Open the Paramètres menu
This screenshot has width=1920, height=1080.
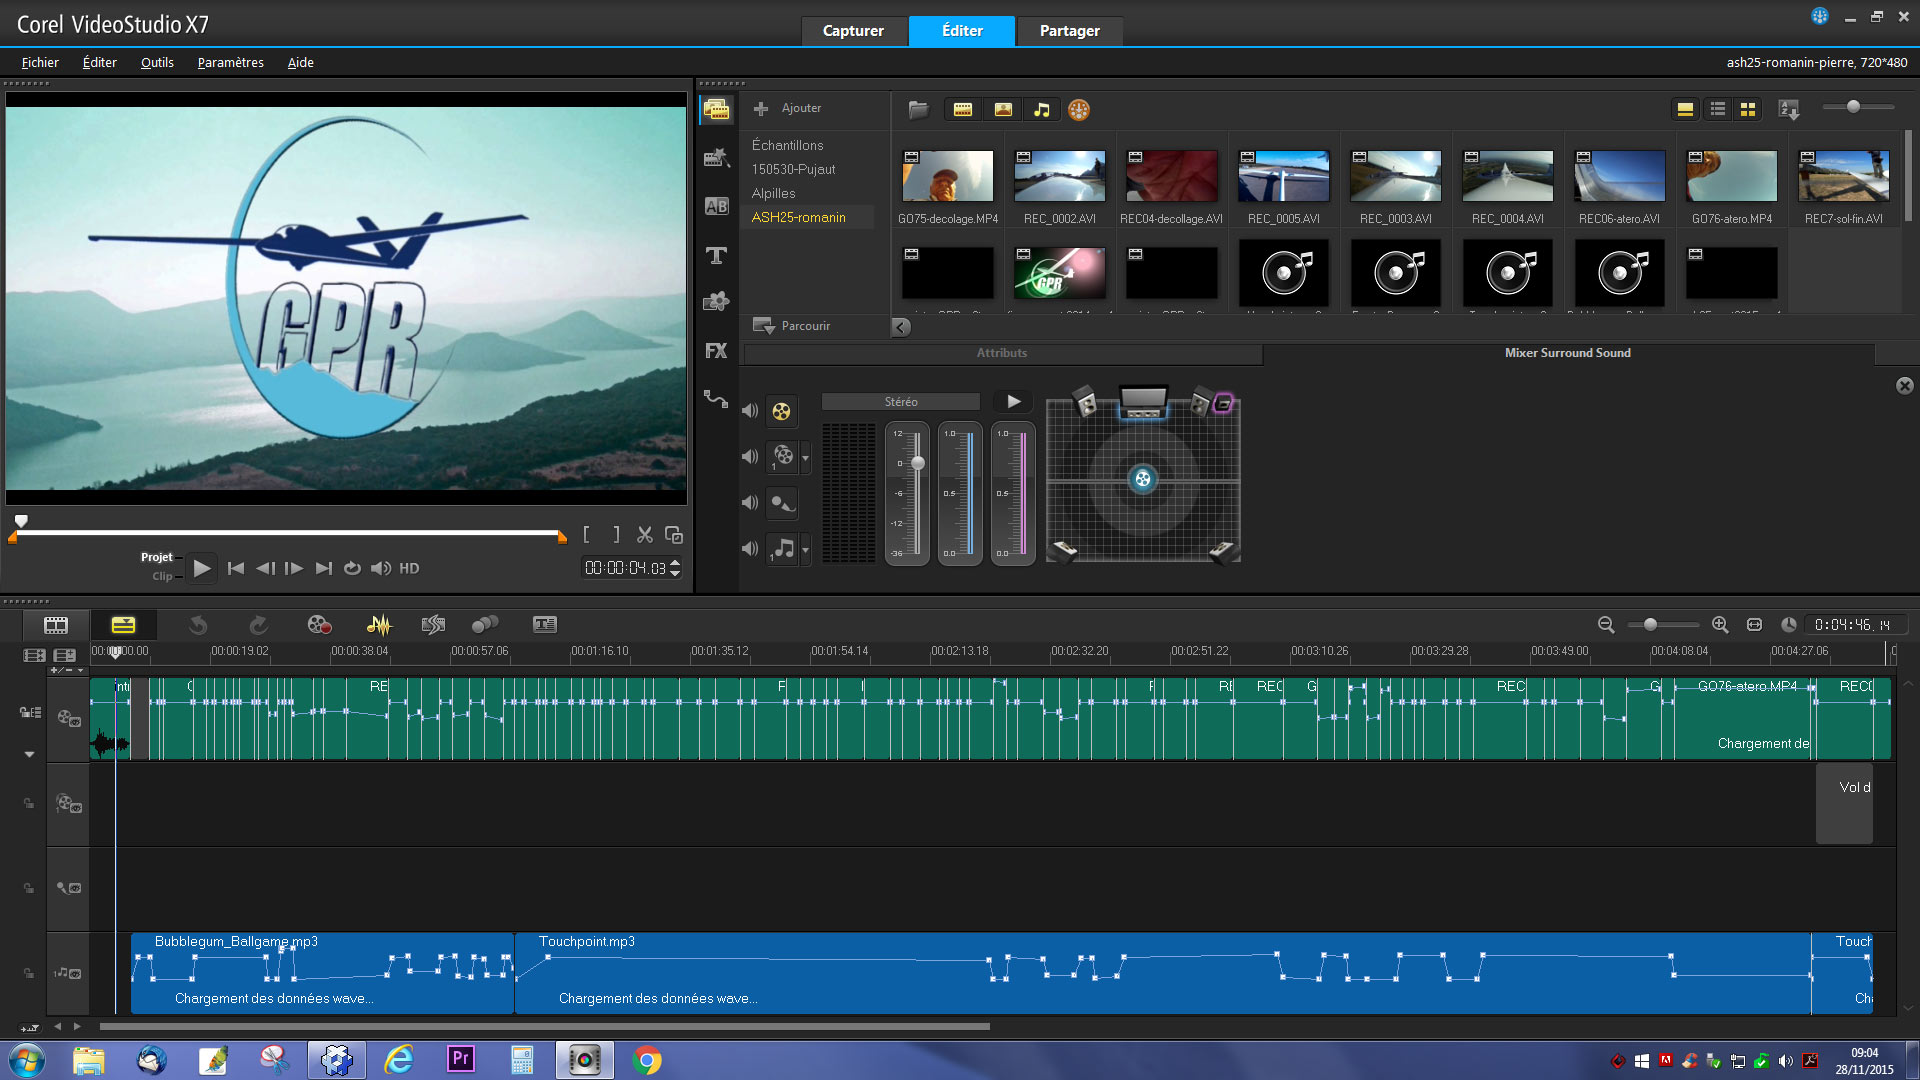tap(230, 62)
